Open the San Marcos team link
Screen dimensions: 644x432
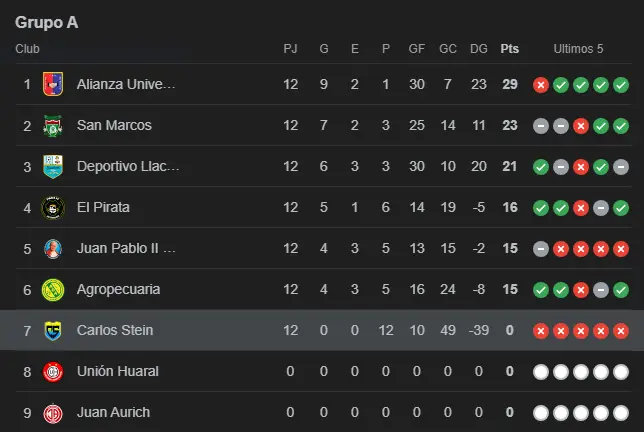coord(114,126)
